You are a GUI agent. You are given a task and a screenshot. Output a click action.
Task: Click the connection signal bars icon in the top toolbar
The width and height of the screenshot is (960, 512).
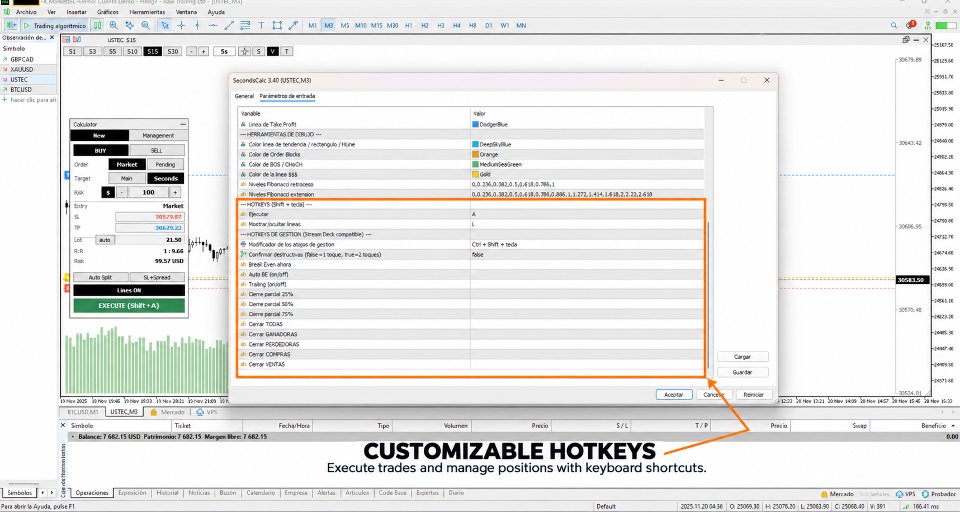(928, 26)
